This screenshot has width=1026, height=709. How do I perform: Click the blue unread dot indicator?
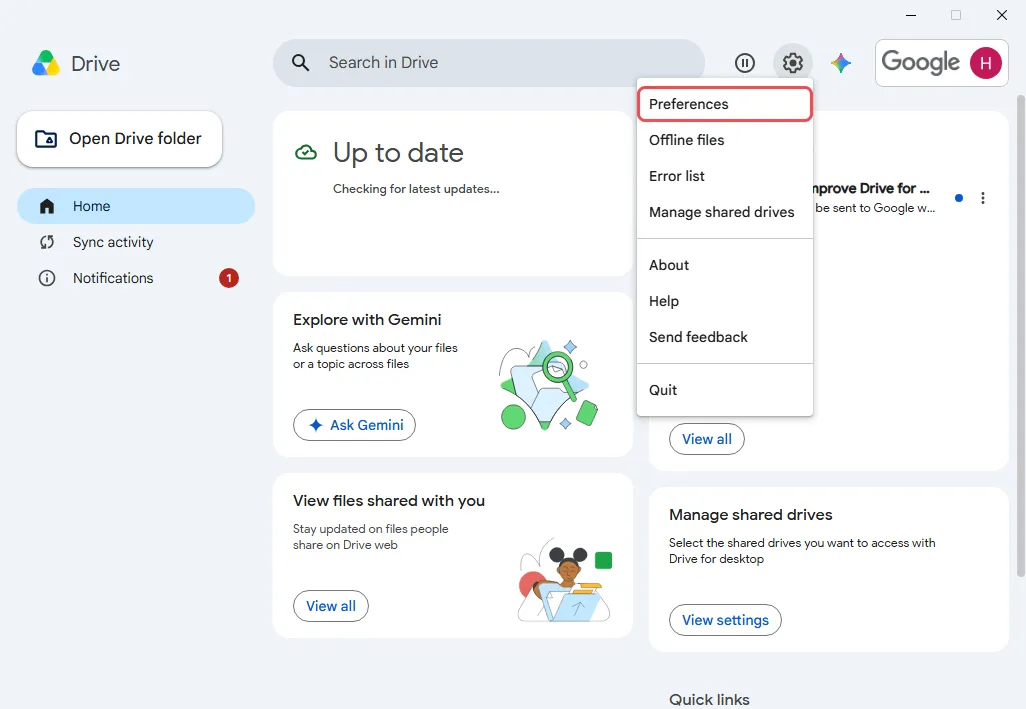tap(959, 198)
